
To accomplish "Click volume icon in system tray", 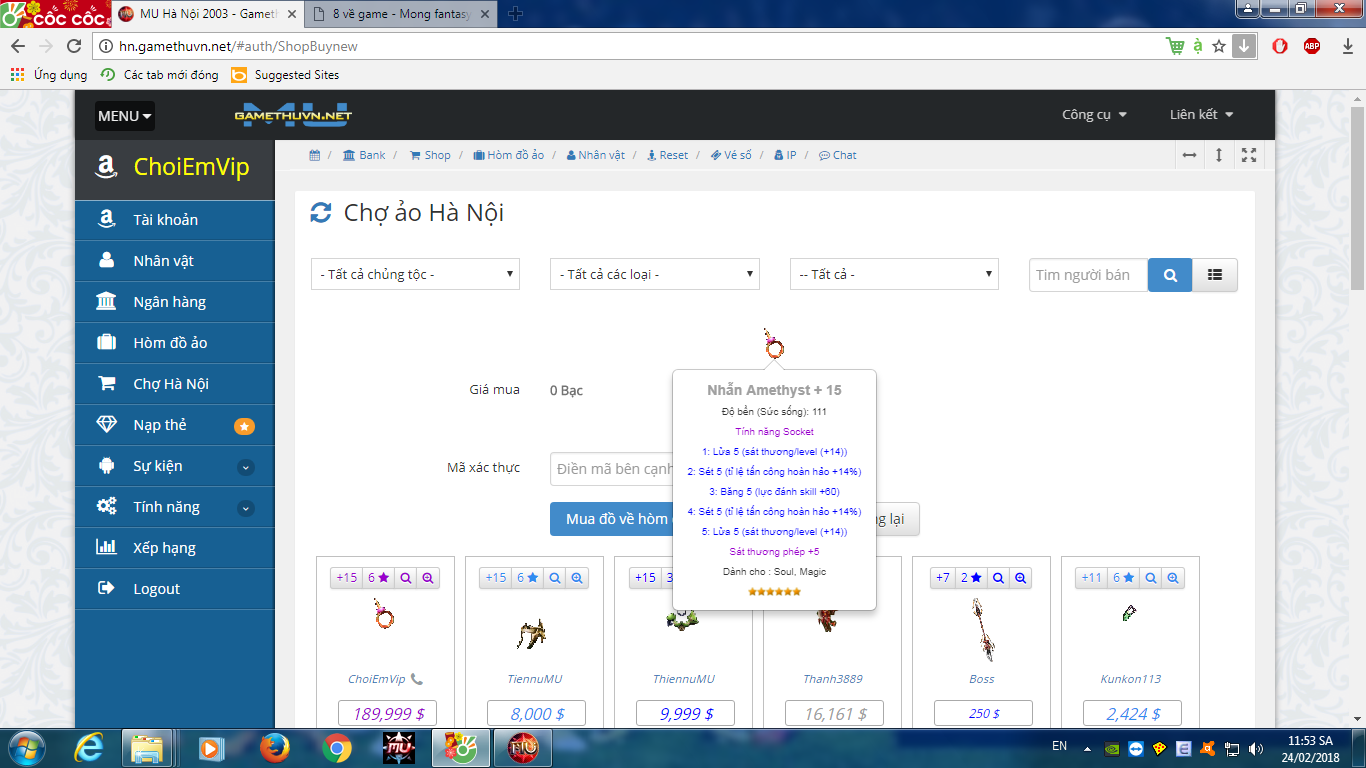I will [x=1255, y=748].
